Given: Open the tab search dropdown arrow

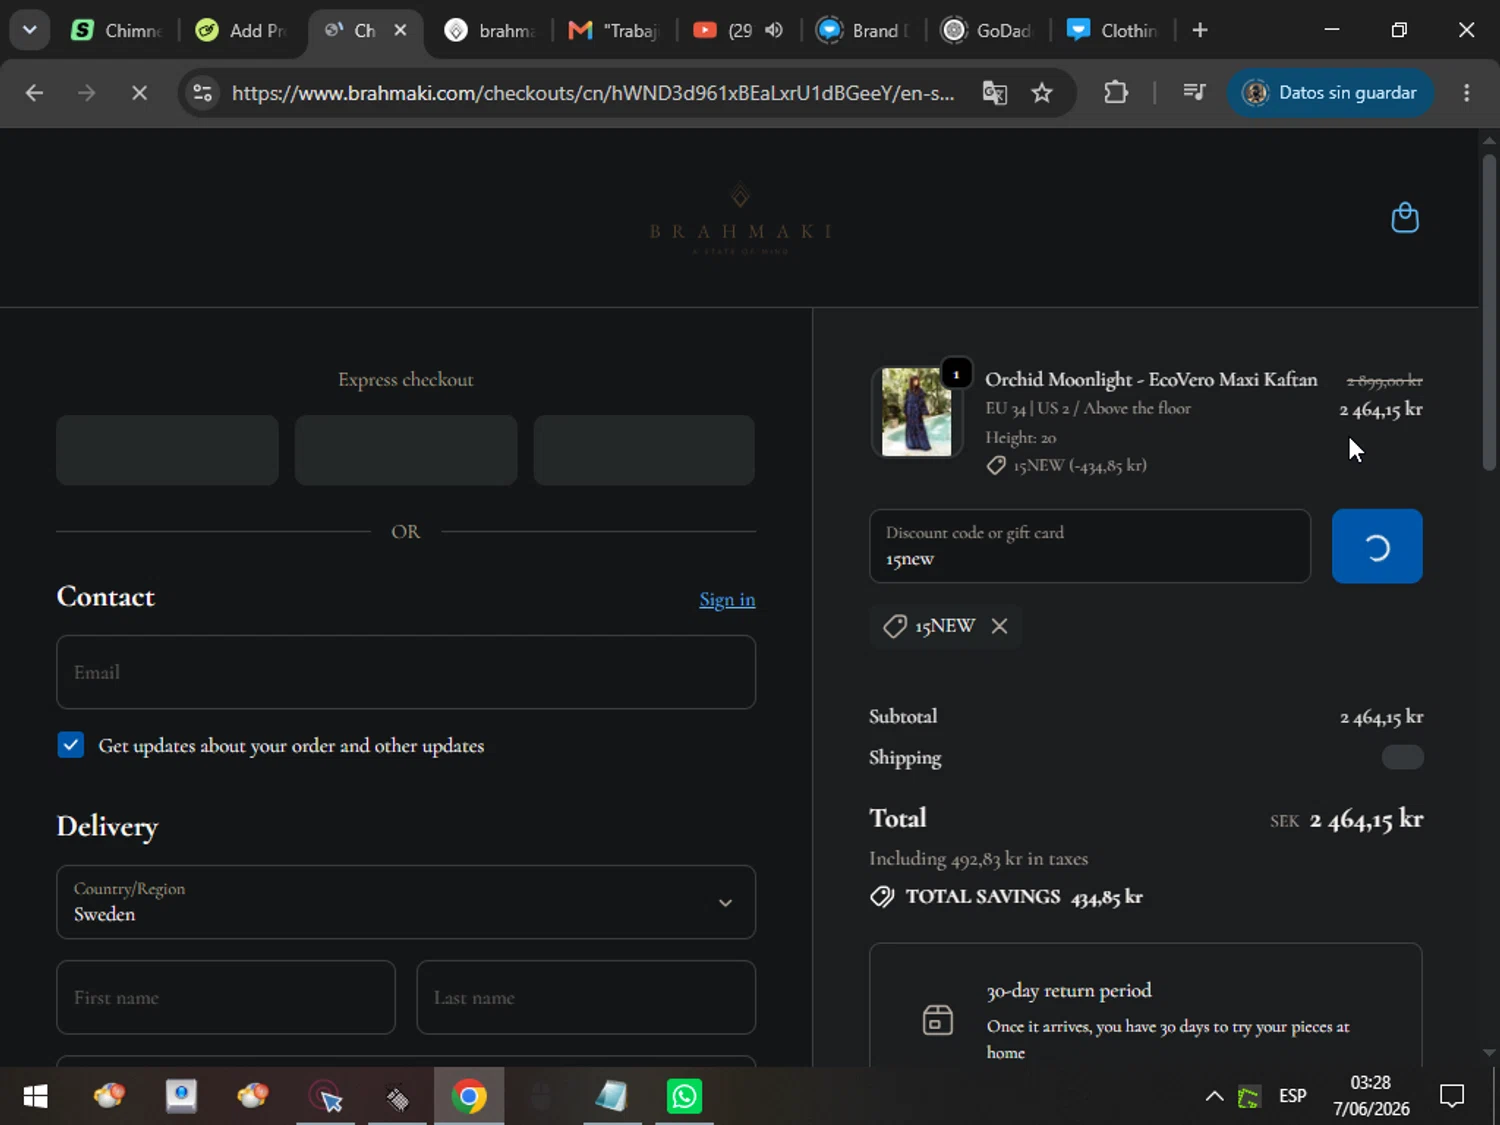Looking at the screenshot, I should [29, 30].
